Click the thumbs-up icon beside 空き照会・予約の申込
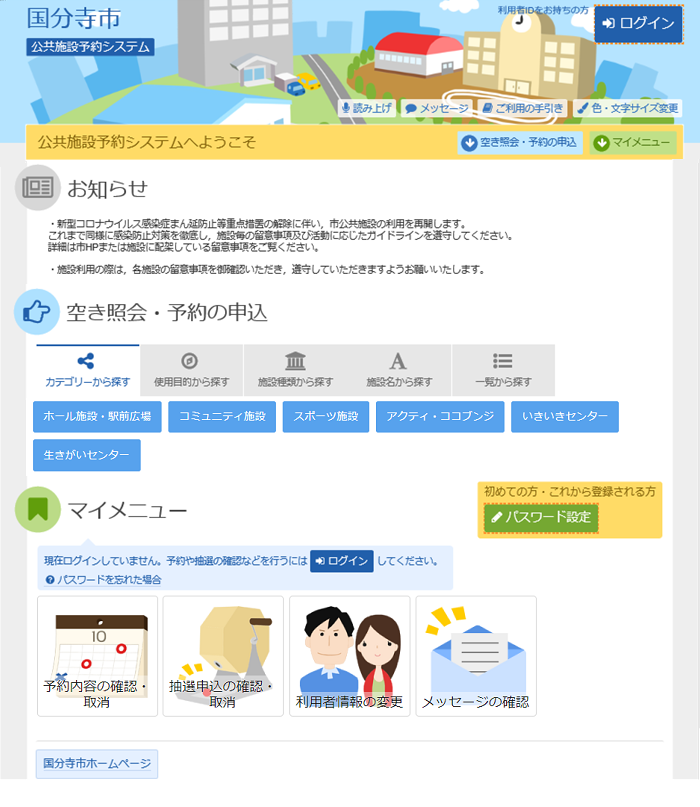The image size is (700, 807). (37, 312)
